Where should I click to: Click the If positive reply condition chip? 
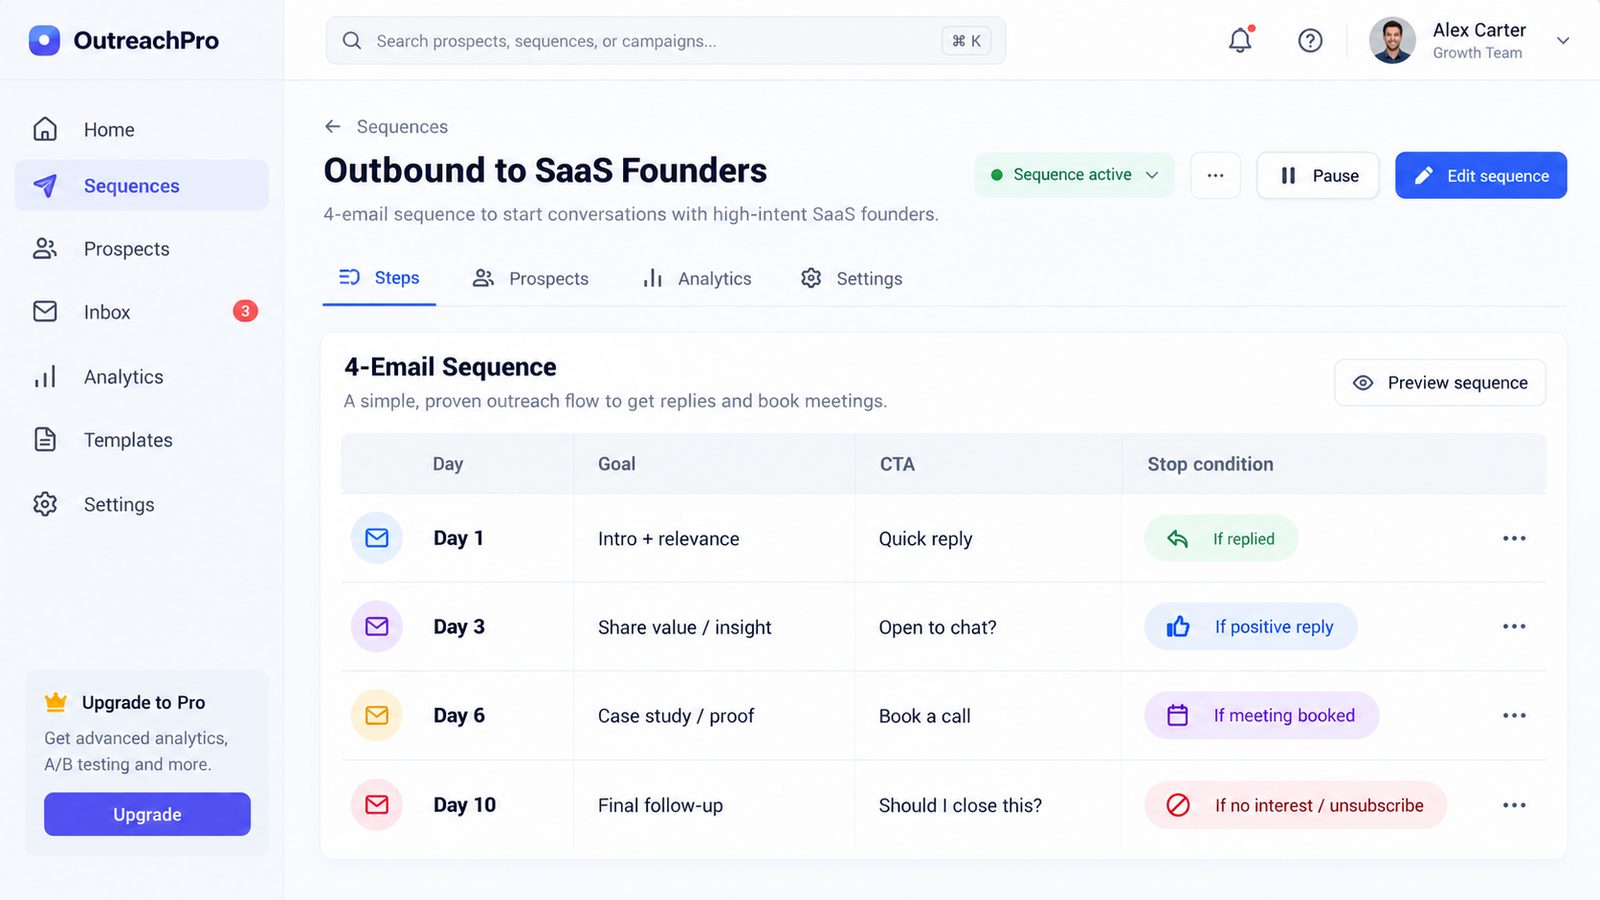[x=1251, y=627]
